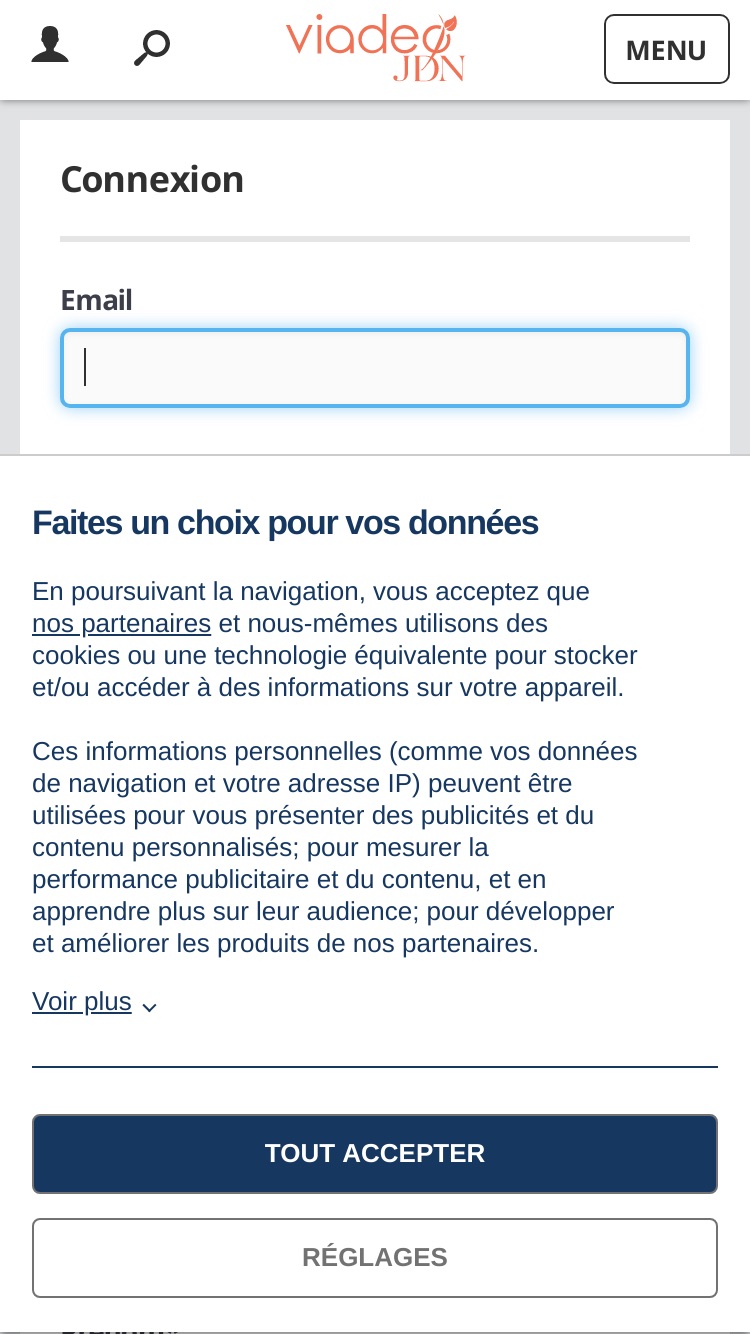This screenshot has height=1334, width=750.
Task: Select 'Faites un choix pour vos données' title
Action: (285, 523)
